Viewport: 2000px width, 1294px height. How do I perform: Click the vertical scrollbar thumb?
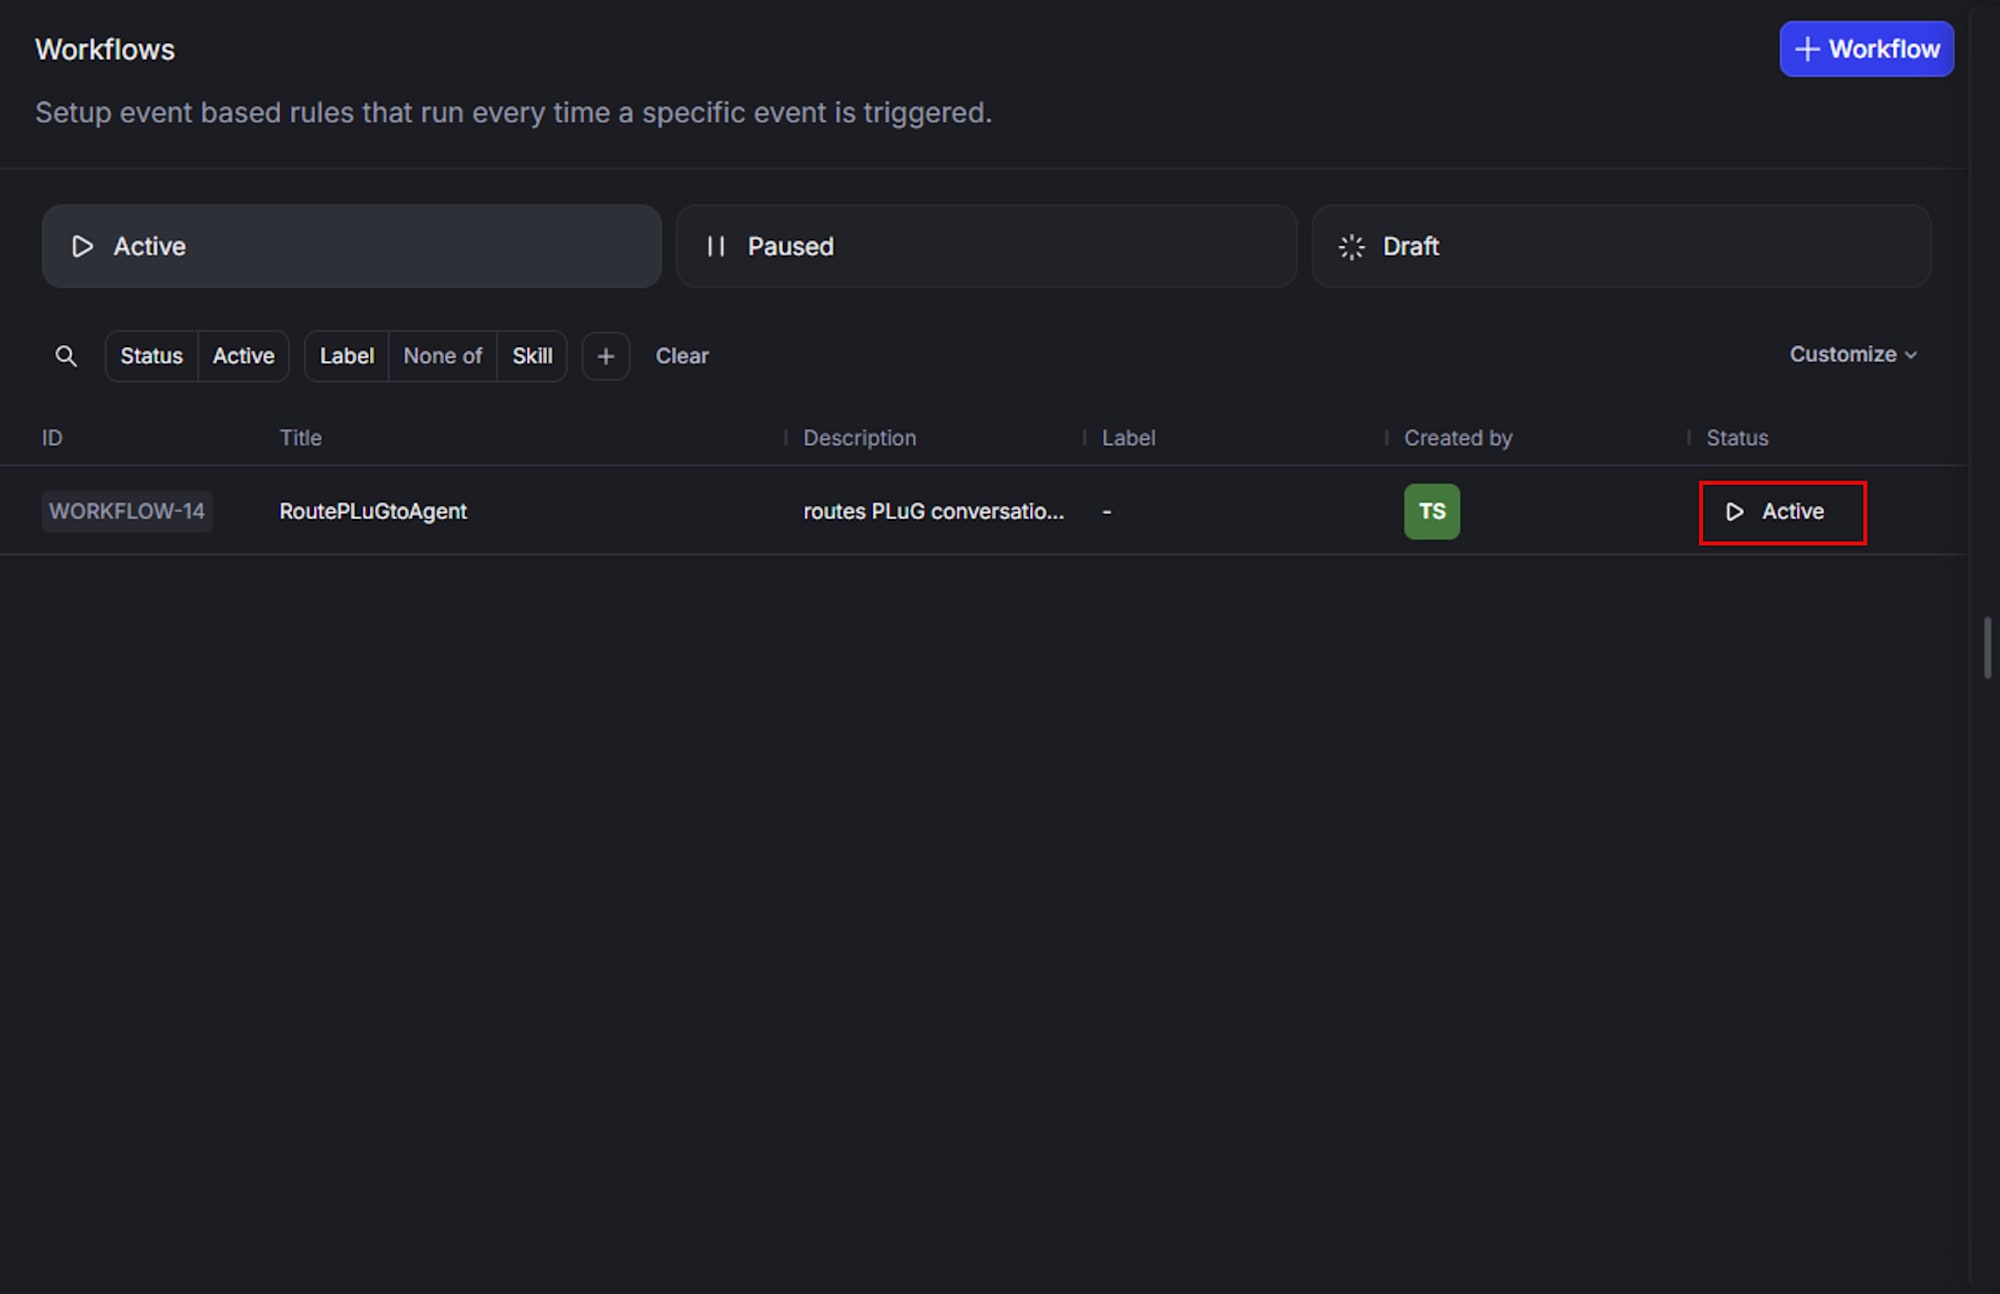coord(1987,648)
